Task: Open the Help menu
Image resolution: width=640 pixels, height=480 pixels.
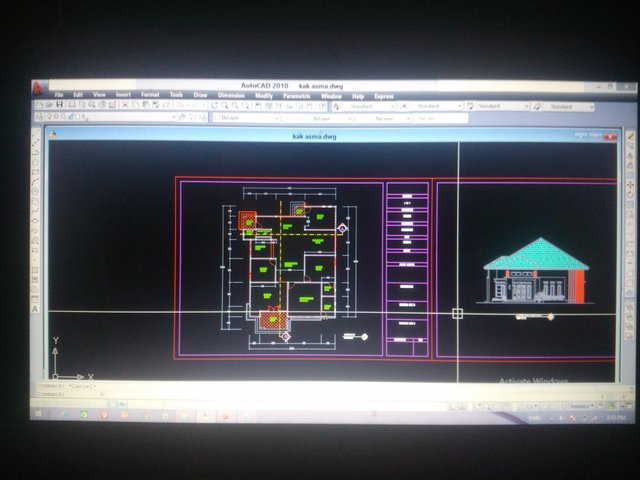Action: (358, 96)
